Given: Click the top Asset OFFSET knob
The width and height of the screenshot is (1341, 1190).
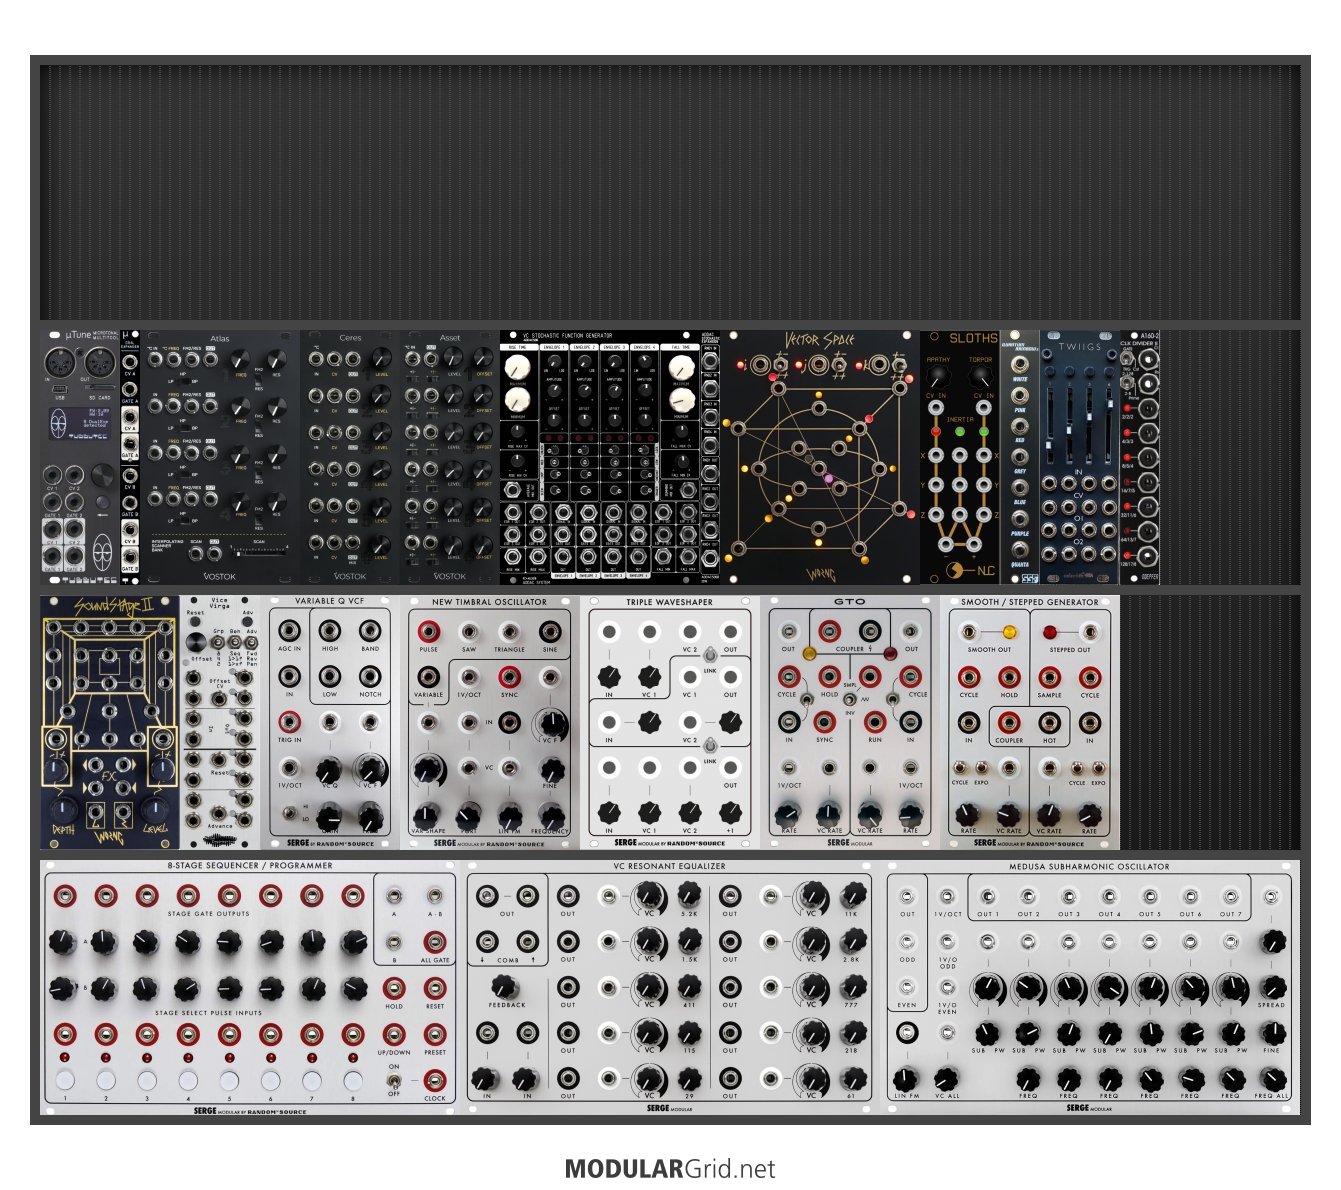Looking at the screenshot, I should tap(485, 358).
